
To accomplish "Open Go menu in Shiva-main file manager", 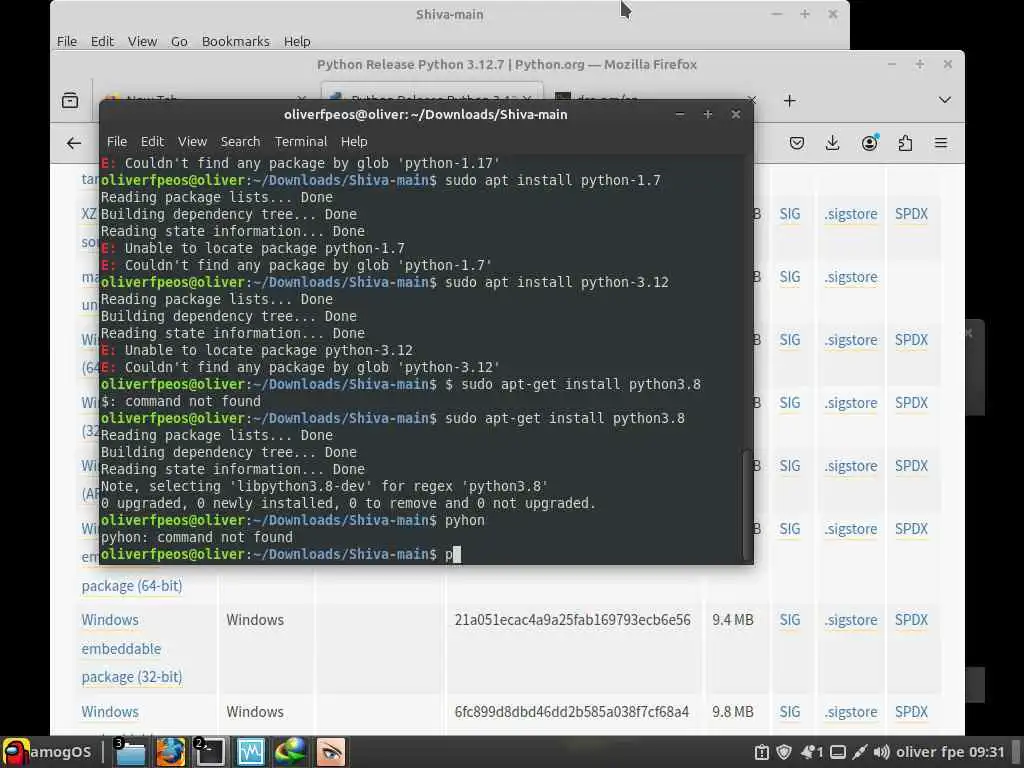I will (x=179, y=41).
